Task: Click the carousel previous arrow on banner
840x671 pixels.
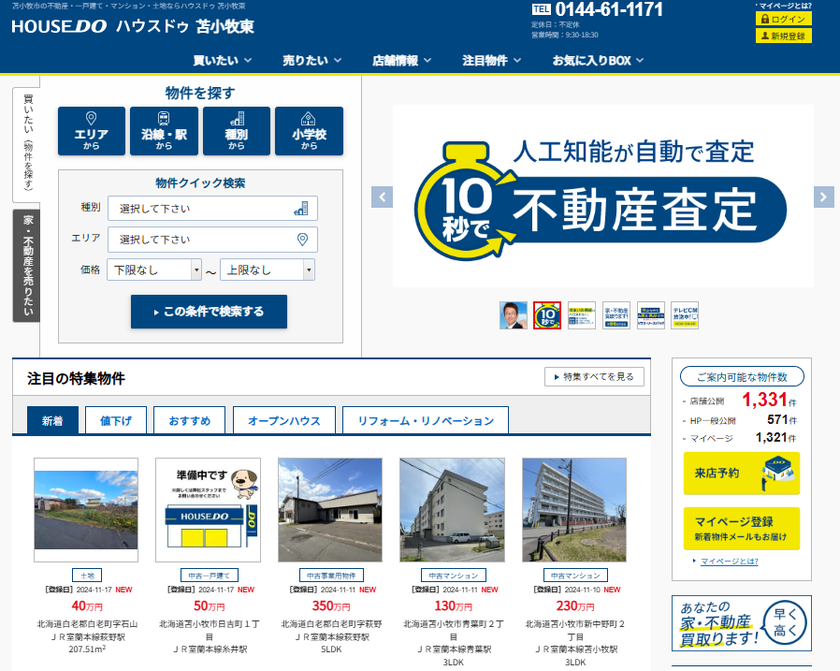Action: (381, 197)
